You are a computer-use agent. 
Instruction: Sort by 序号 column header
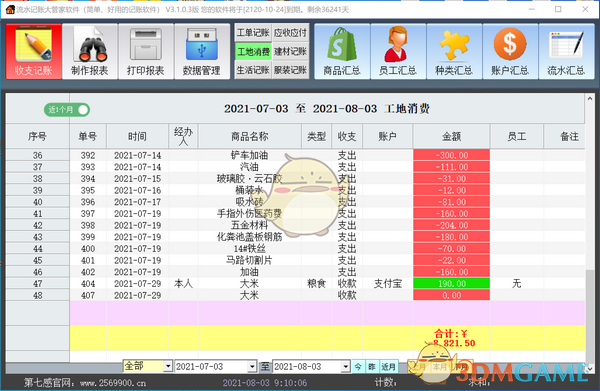(38, 136)
